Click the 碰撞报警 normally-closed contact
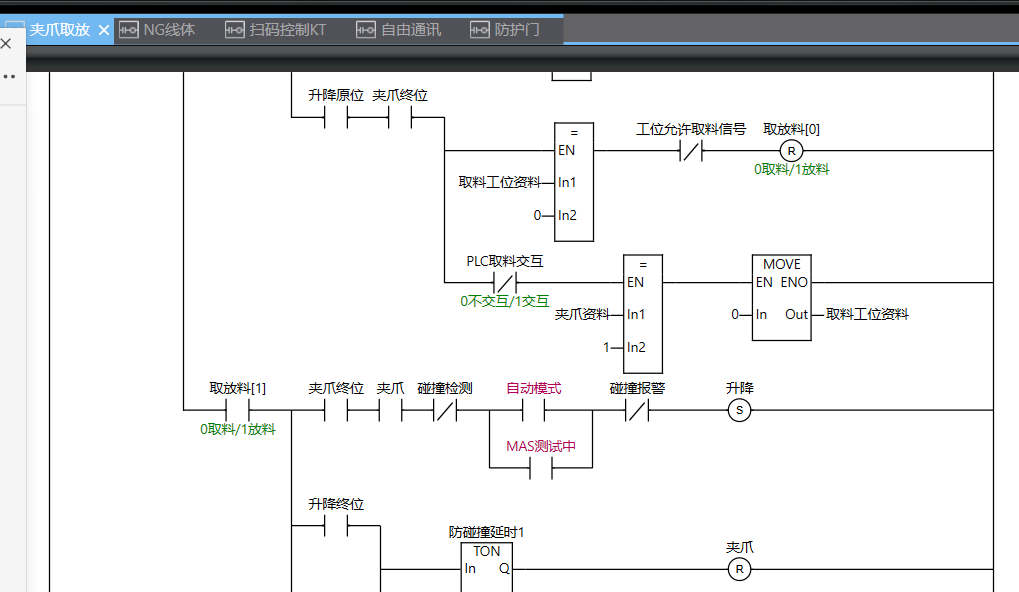Viewport: 1019px width, 592px height. coord(637,410)
